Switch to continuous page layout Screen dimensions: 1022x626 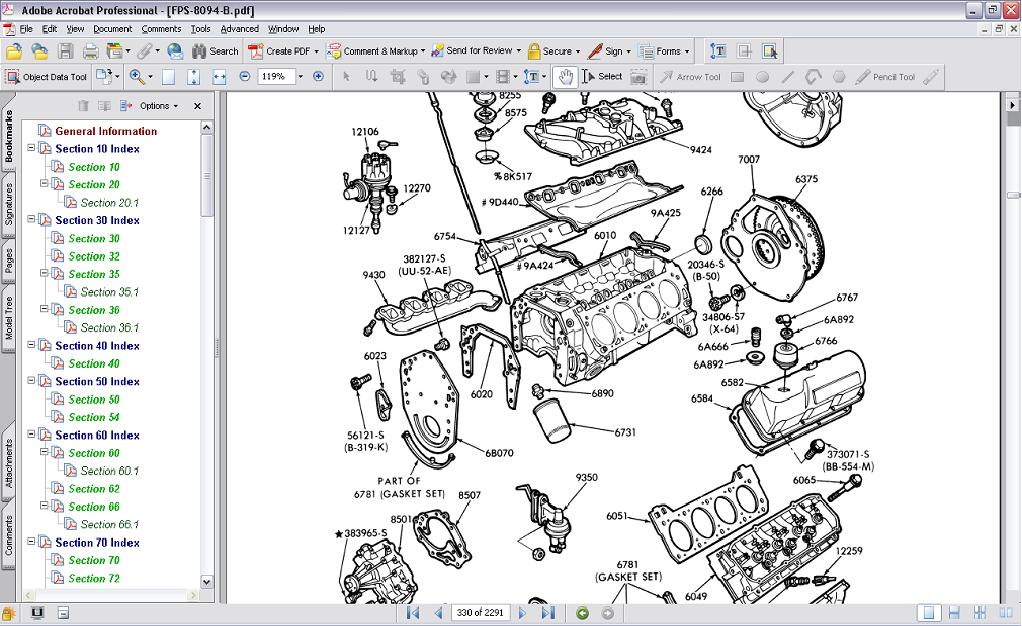click(x=954, y=613)
